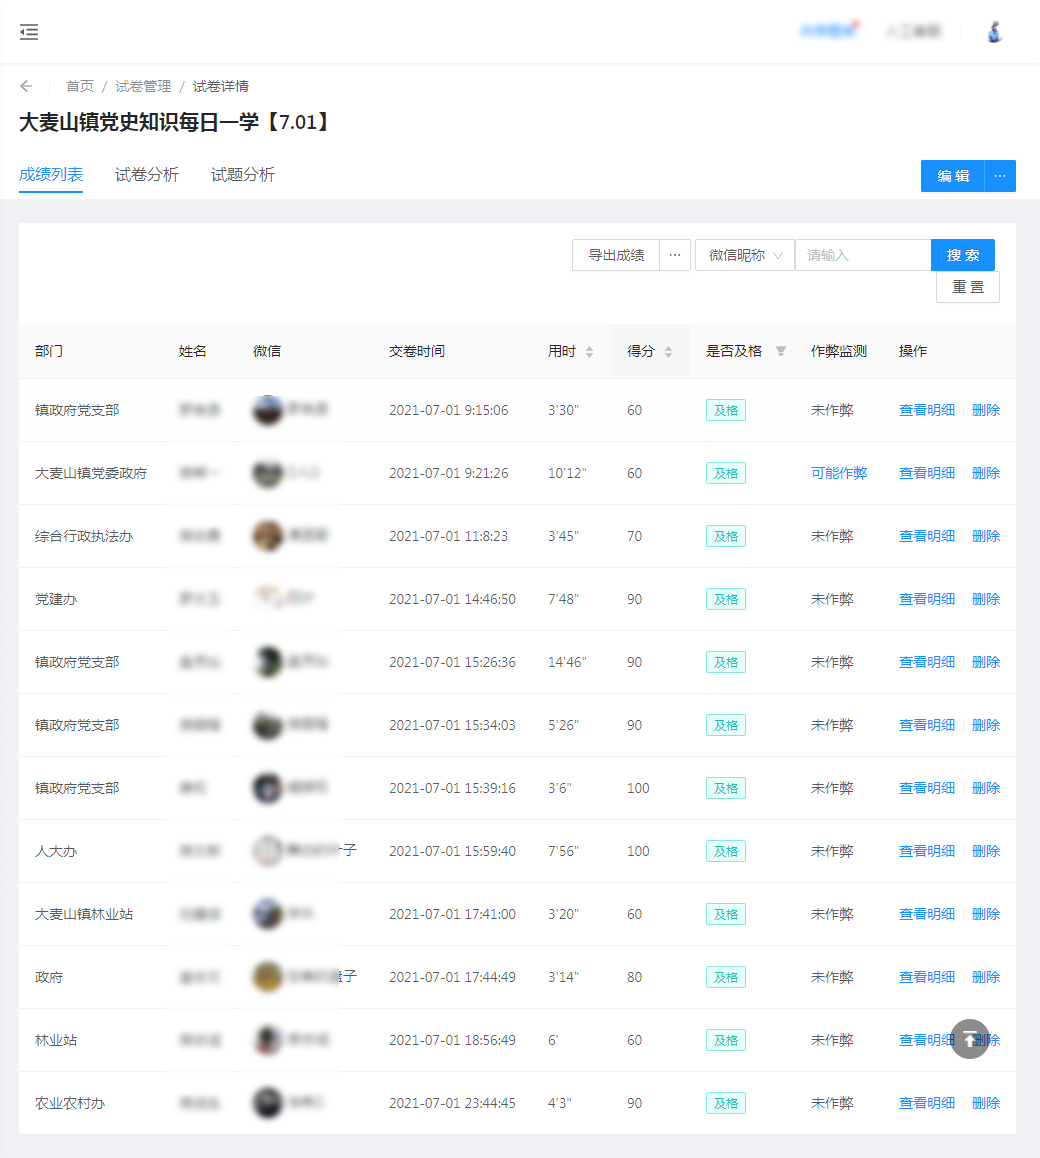Focus the 请输入 search field
The image size is (1040, 1158).
863,255
